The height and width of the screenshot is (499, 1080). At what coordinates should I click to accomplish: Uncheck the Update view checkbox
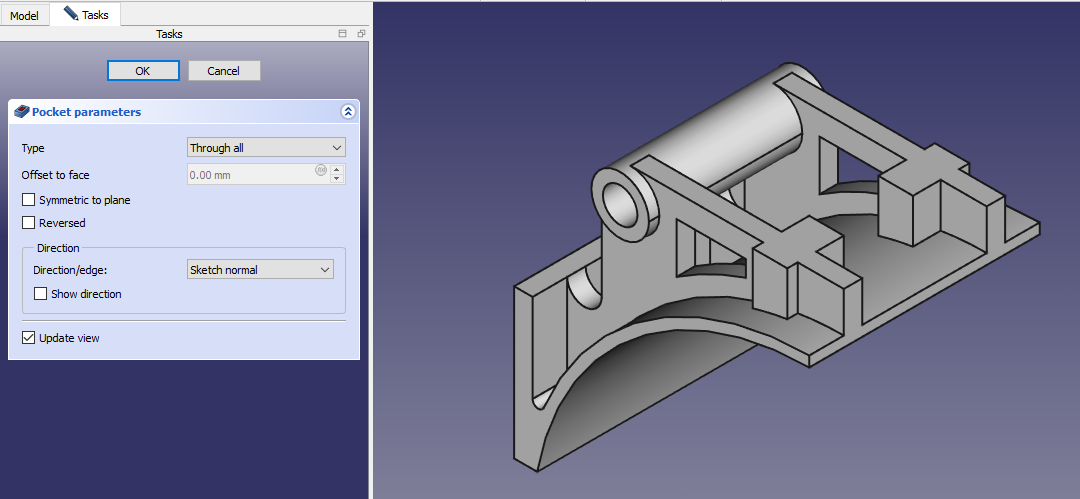coord(29,338)
